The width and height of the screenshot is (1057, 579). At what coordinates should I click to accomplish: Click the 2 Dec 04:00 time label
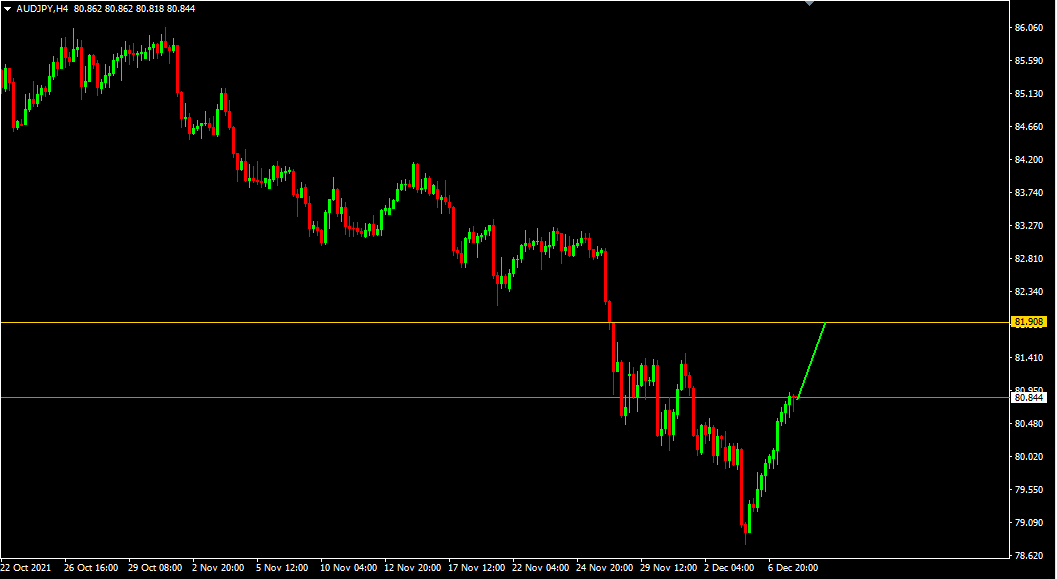(729, 568)
